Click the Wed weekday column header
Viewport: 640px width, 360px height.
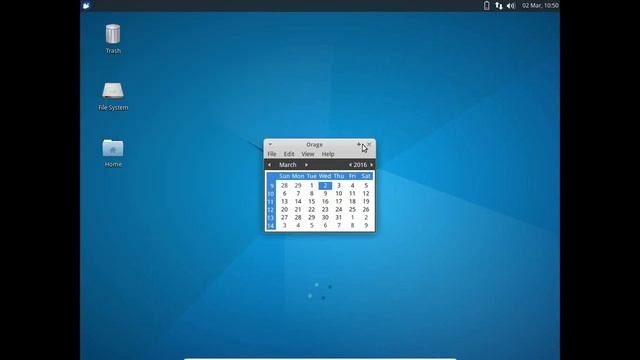(x=325, y=176)
